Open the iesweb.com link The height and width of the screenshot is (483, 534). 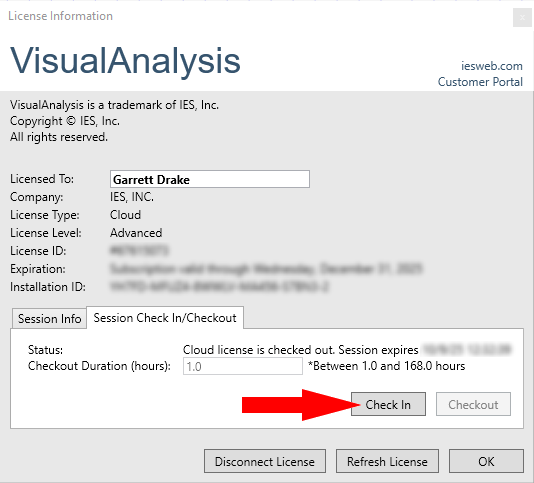pos(491,66)
